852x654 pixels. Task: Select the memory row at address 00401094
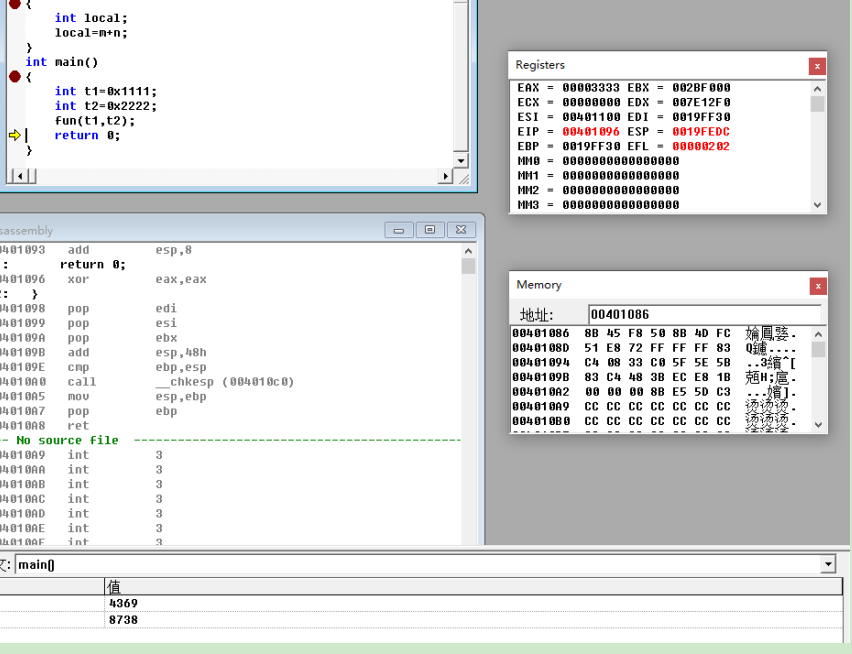[654, 363]
